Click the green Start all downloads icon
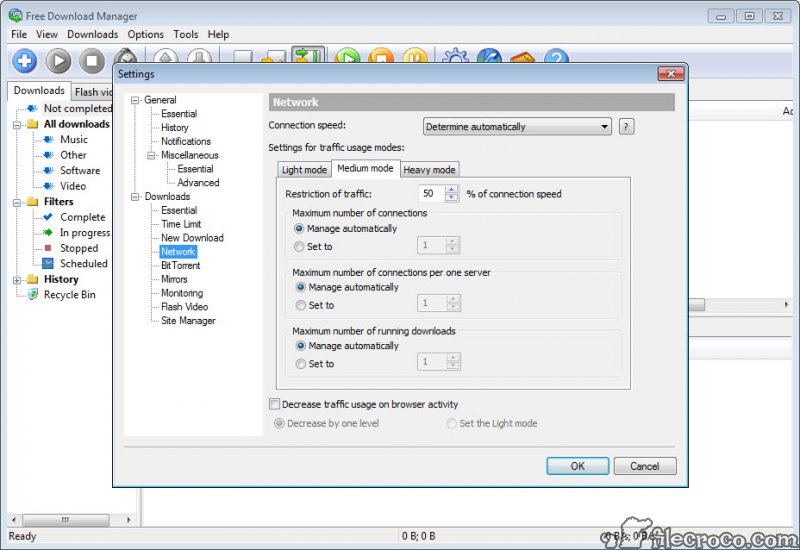This screenshot has width=800, height=550. coord(348,55)
